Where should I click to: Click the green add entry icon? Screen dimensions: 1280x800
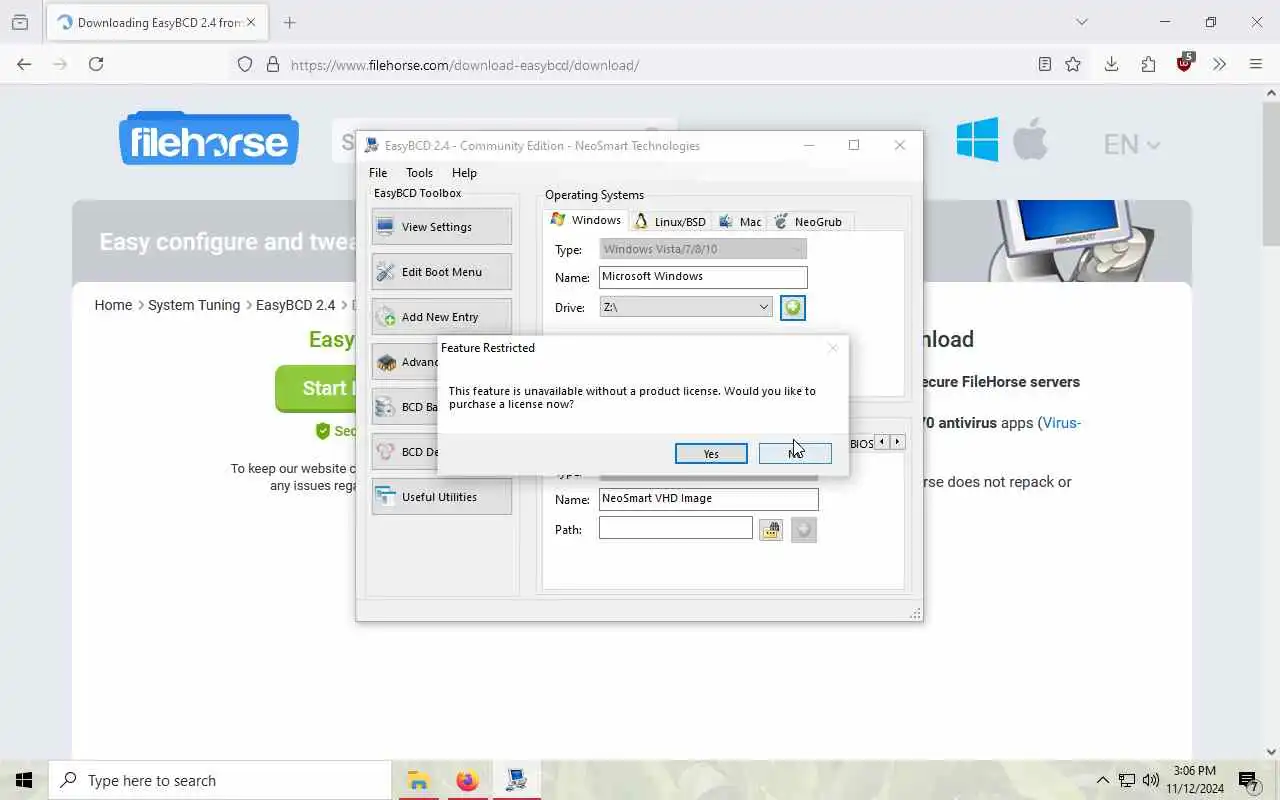click(x=793, y=308)
